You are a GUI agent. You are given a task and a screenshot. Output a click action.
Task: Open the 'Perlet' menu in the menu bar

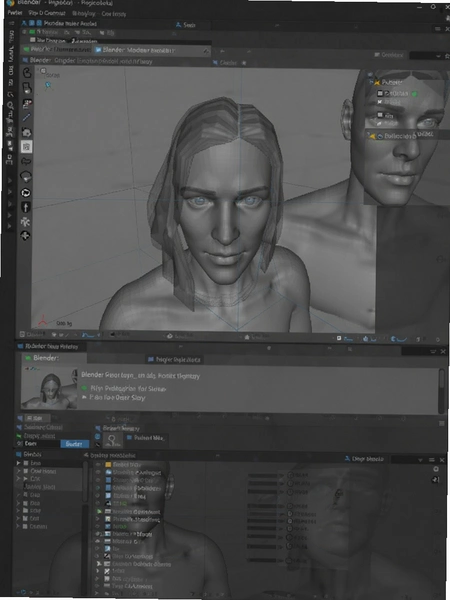click(x=15, y=13)
